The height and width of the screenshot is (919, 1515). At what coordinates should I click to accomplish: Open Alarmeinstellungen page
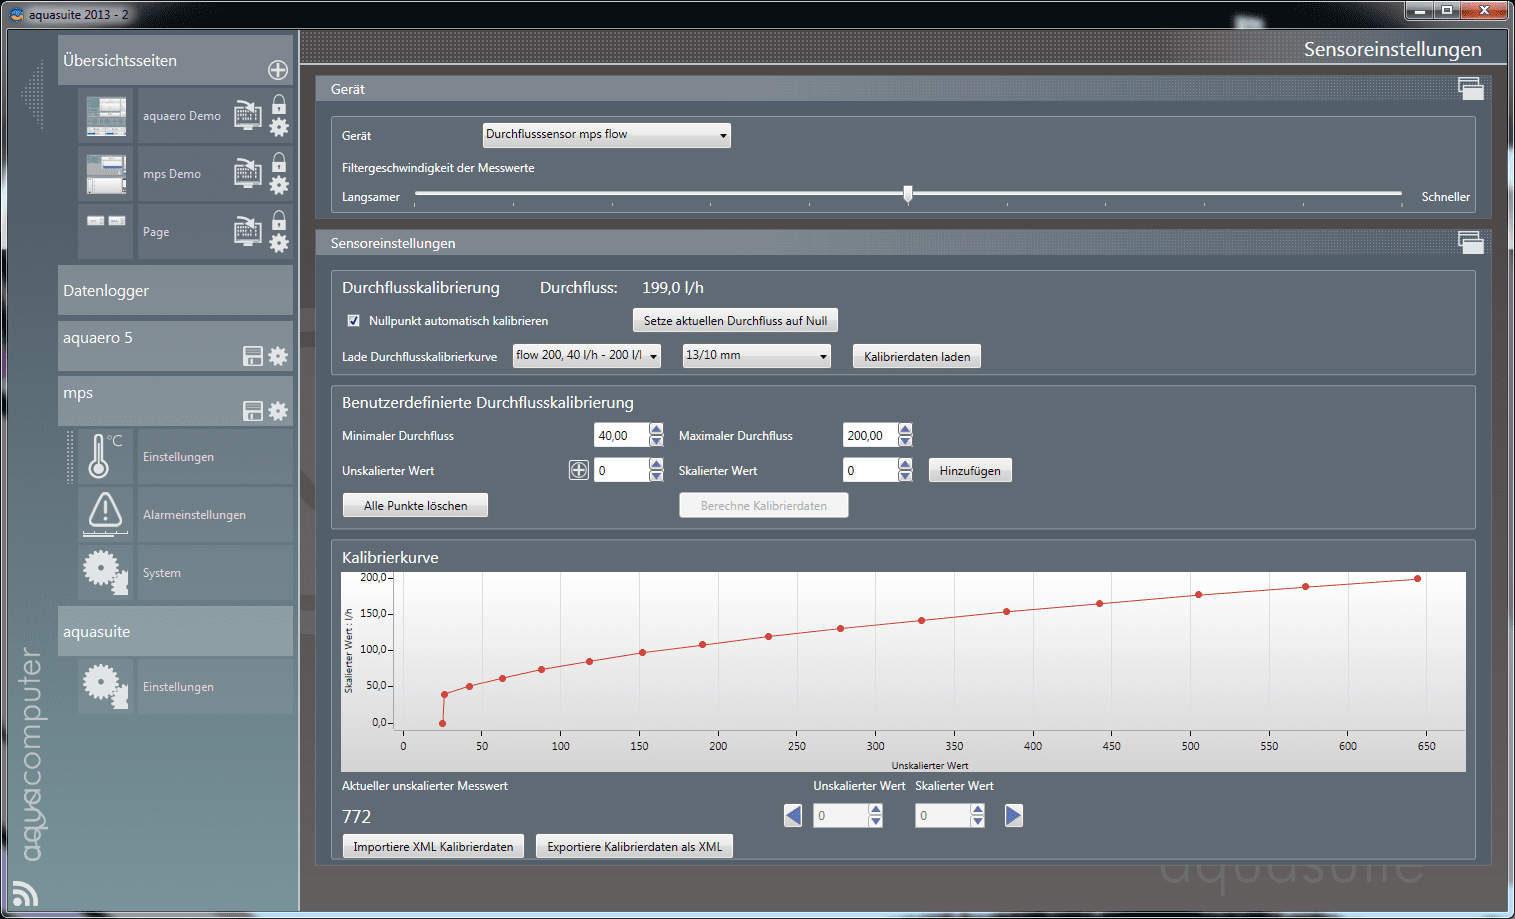215,515
